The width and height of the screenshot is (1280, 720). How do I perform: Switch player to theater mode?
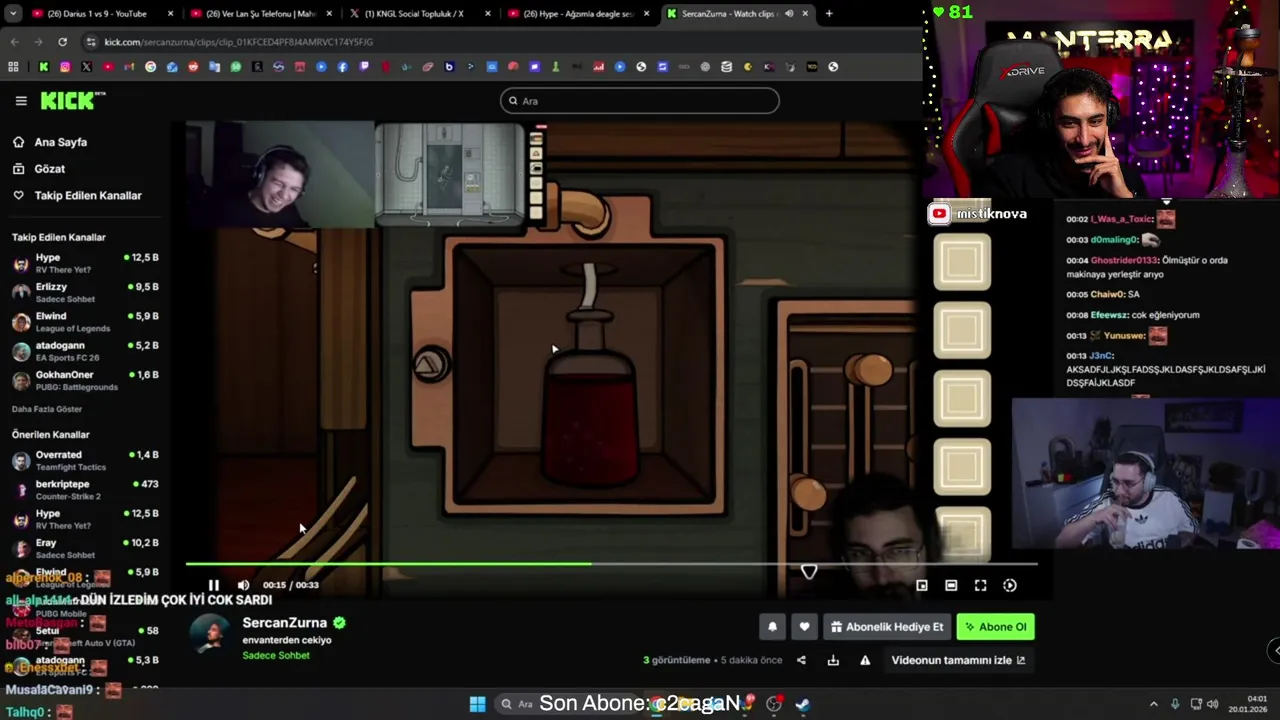coord(951,585)
